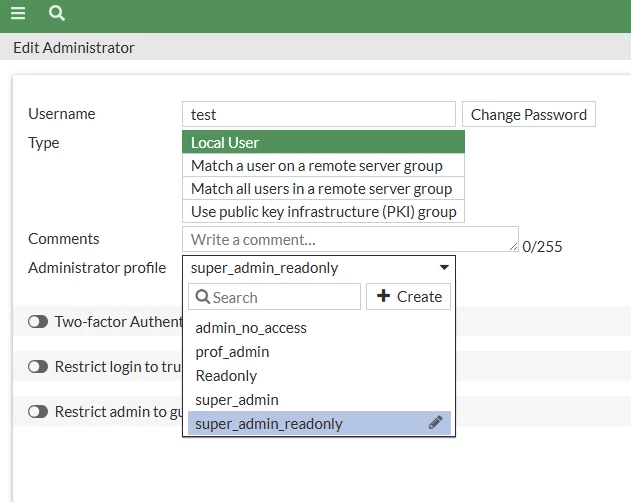The image size is (631, 502).
Task: Click the Change Password button
Action: tap(528, 114)
